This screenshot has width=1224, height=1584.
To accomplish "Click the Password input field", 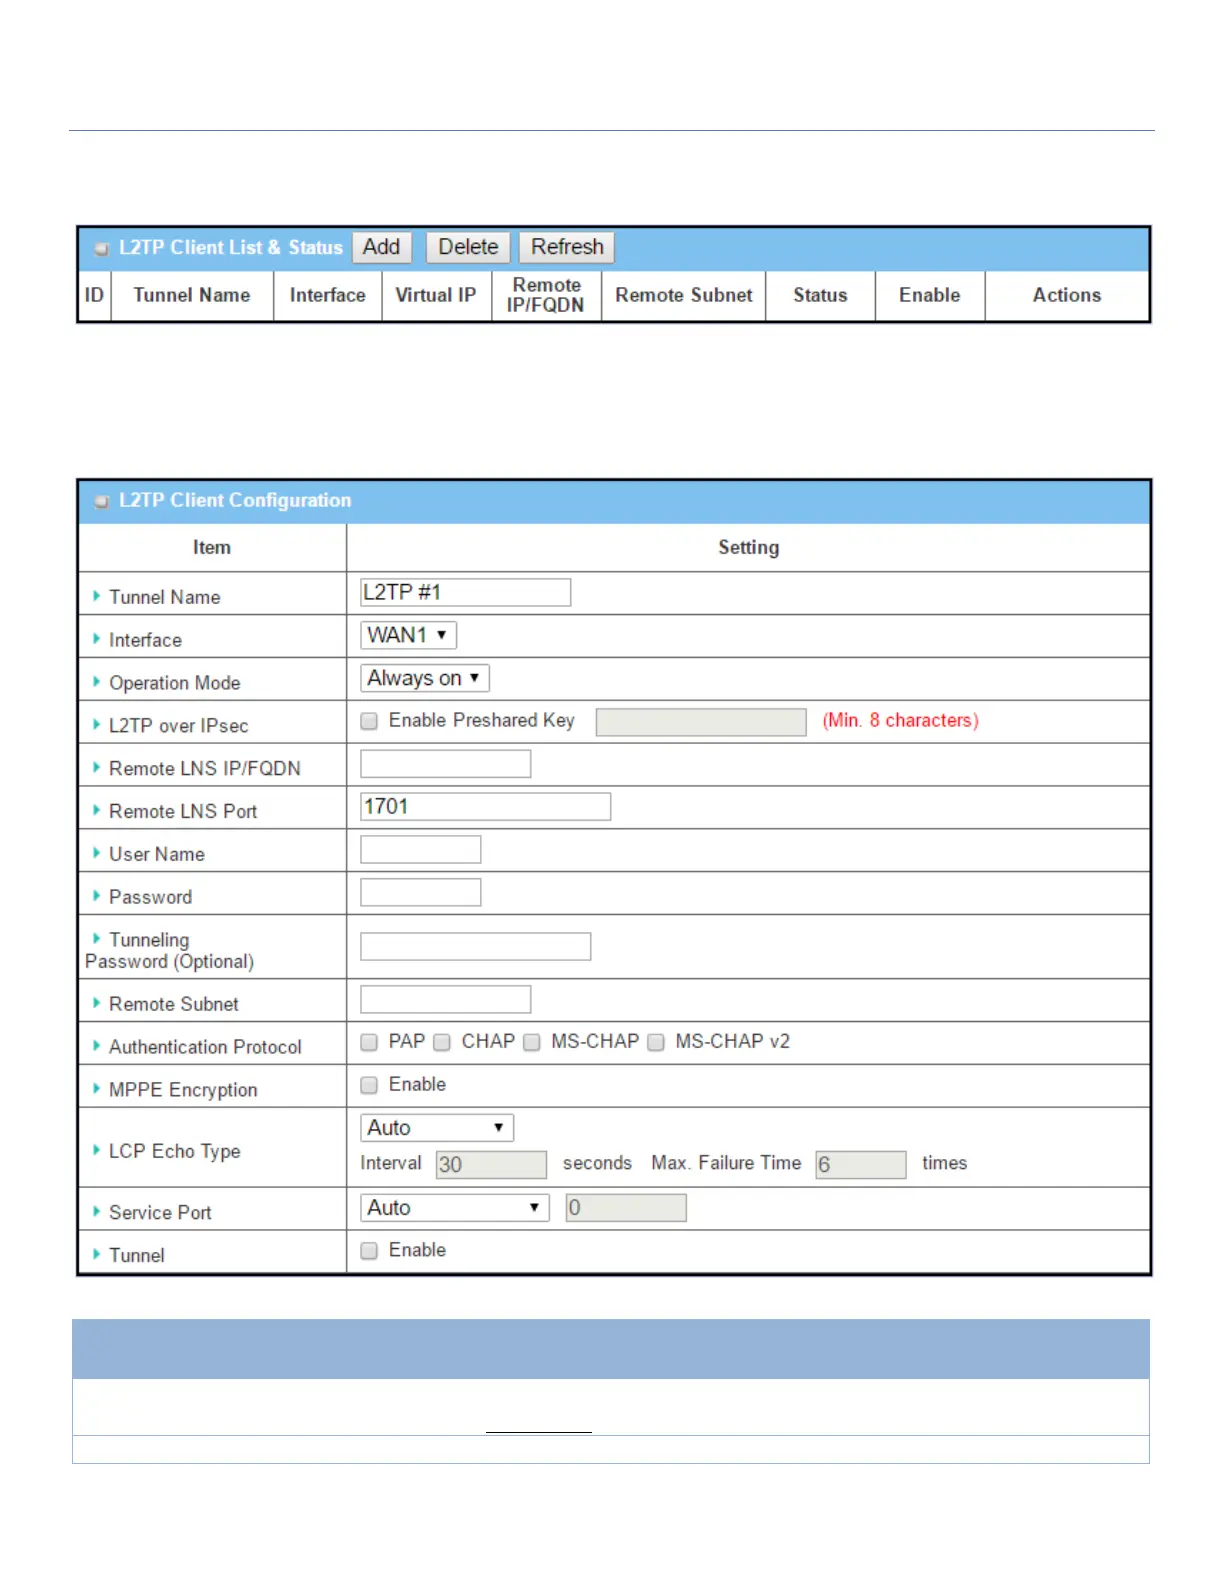I will click(421, 892).
